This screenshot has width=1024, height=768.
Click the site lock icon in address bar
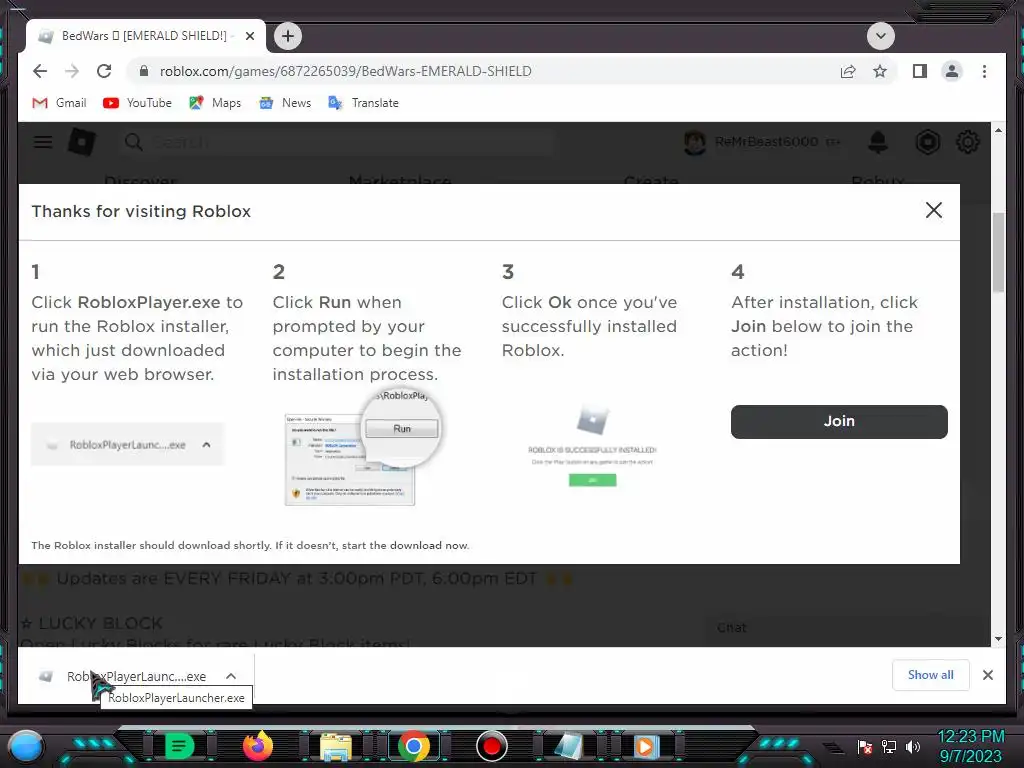pos(144,71)
